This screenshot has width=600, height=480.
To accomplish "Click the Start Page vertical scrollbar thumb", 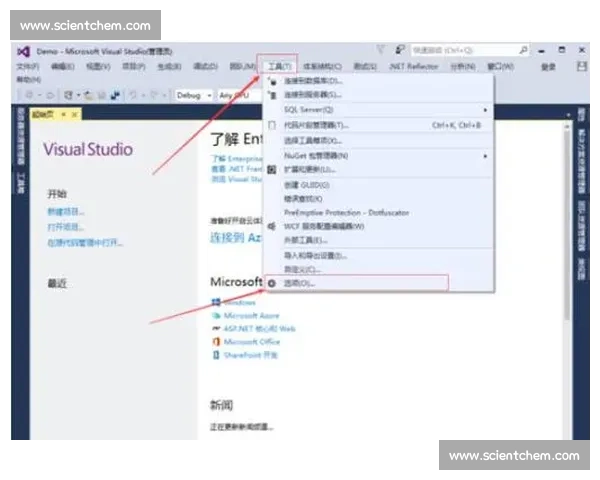I will [567, 225].
